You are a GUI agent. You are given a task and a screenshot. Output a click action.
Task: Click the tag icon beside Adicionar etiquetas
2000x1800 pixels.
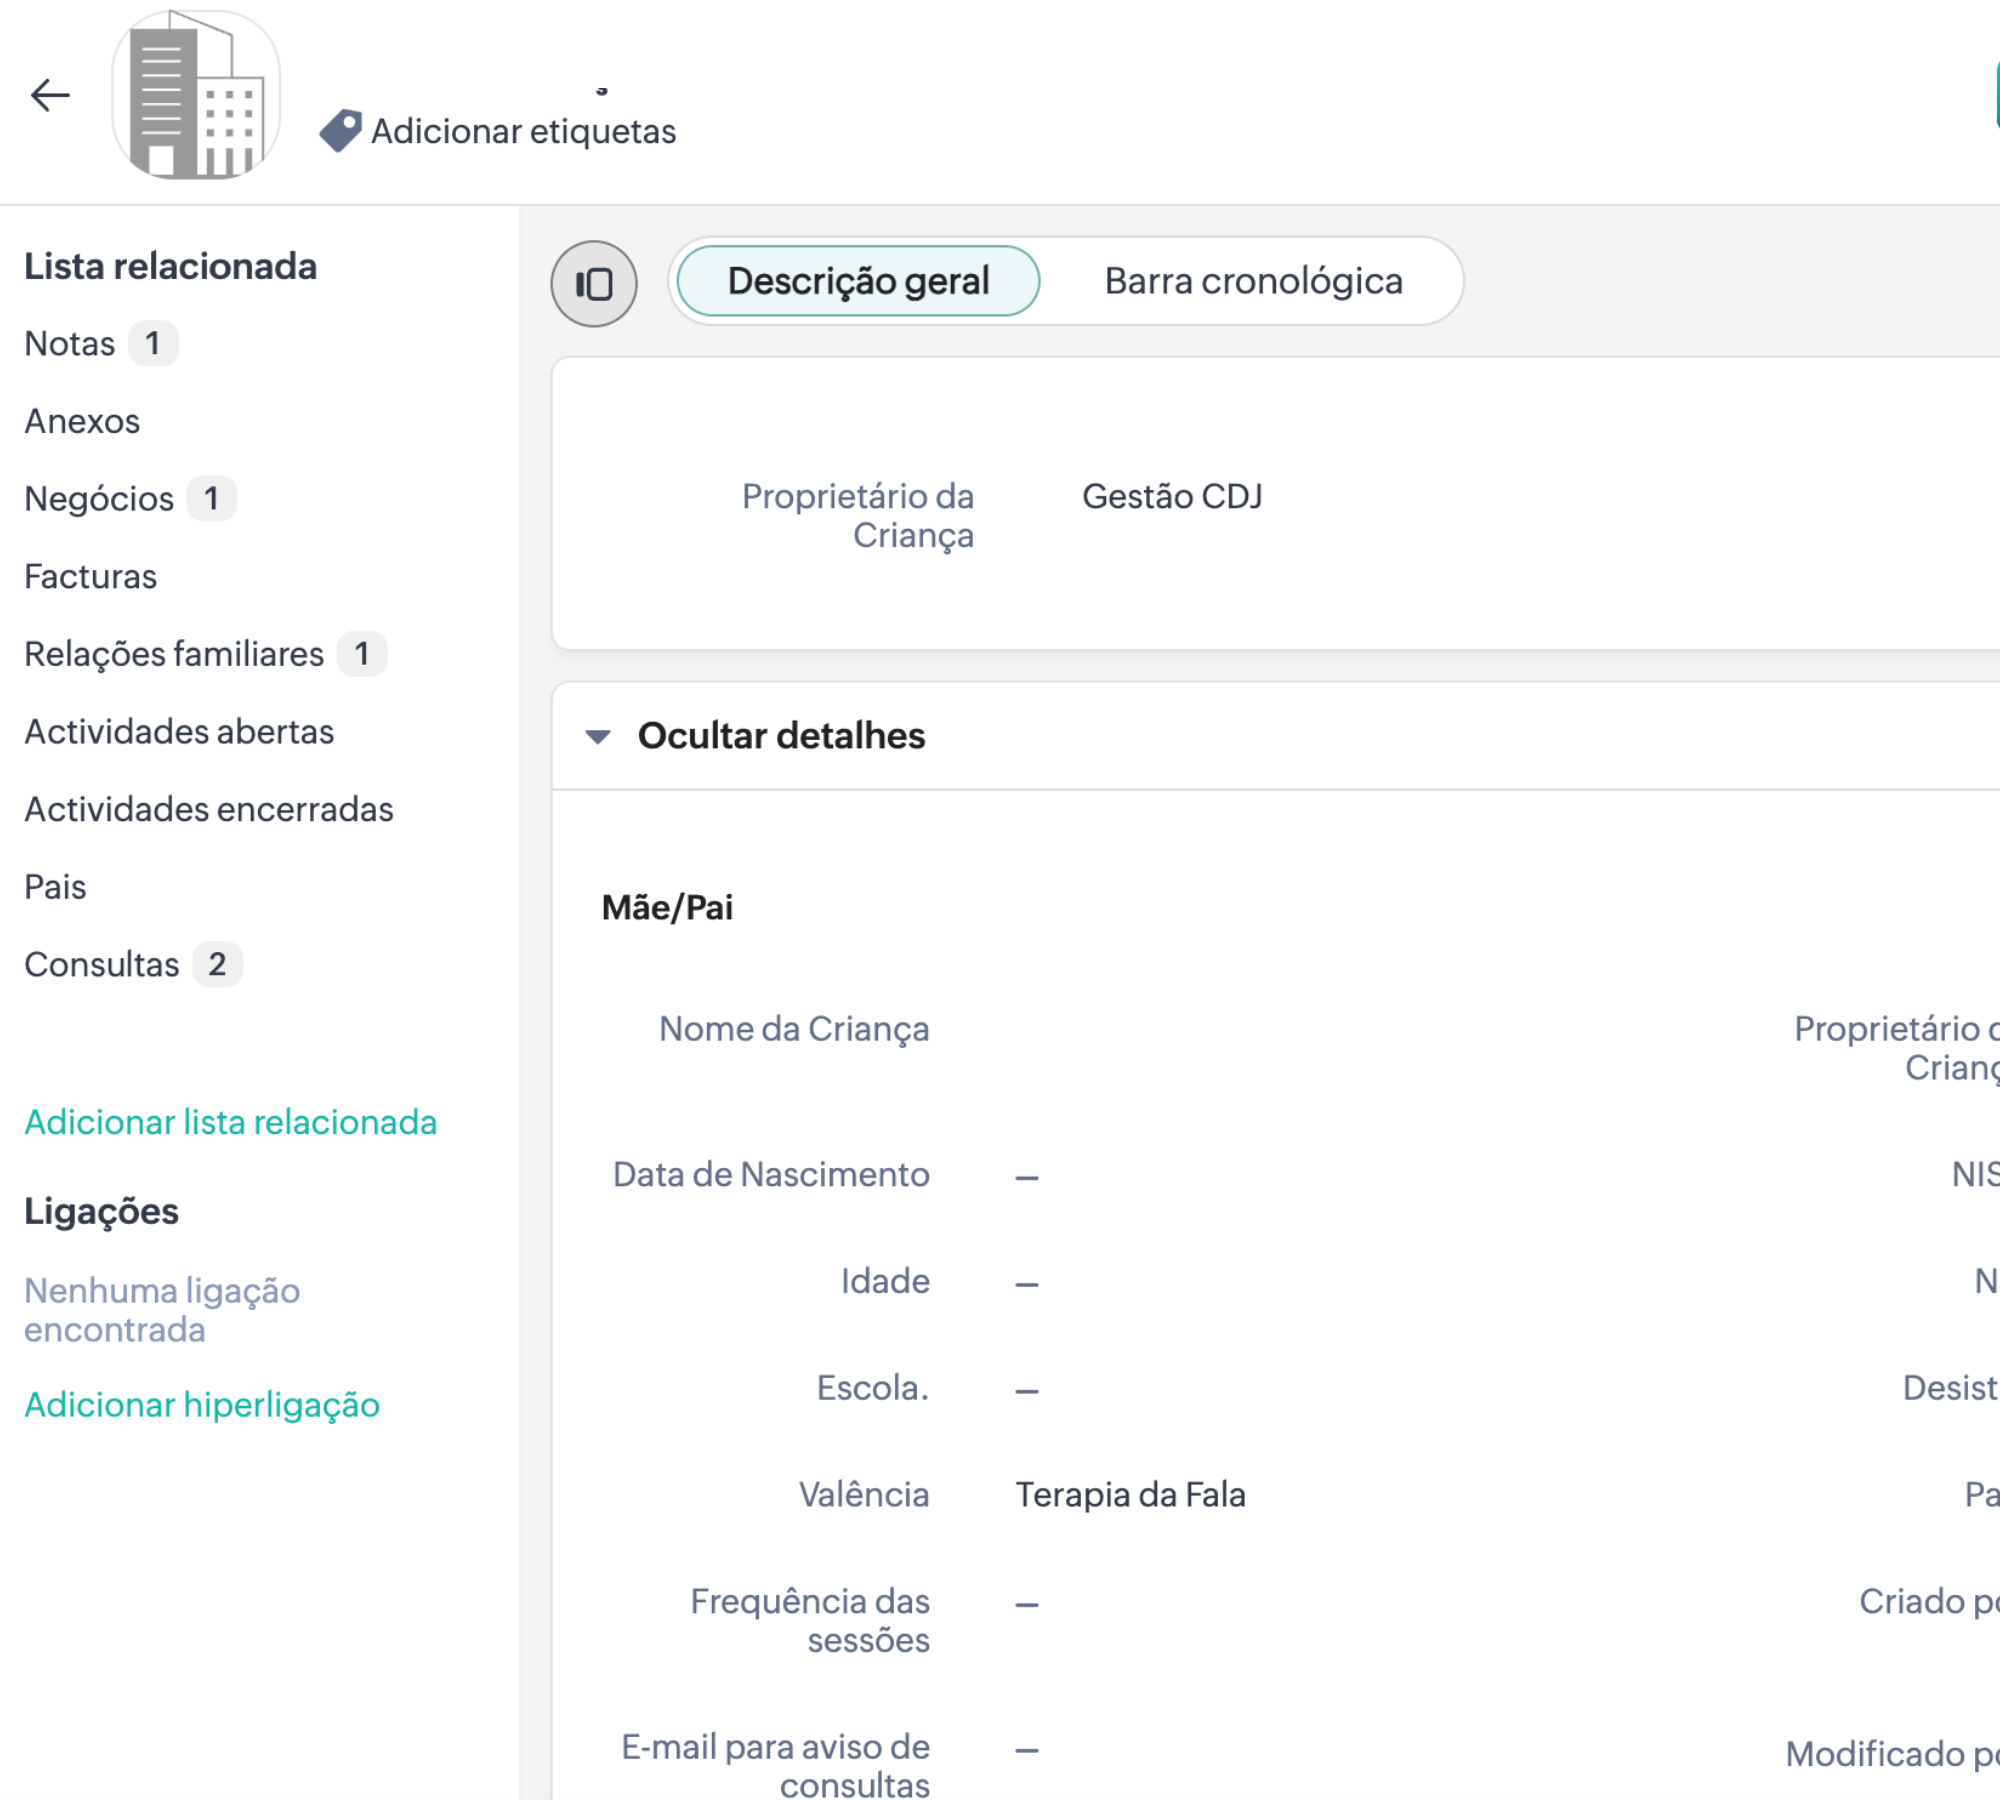(340, 131)
